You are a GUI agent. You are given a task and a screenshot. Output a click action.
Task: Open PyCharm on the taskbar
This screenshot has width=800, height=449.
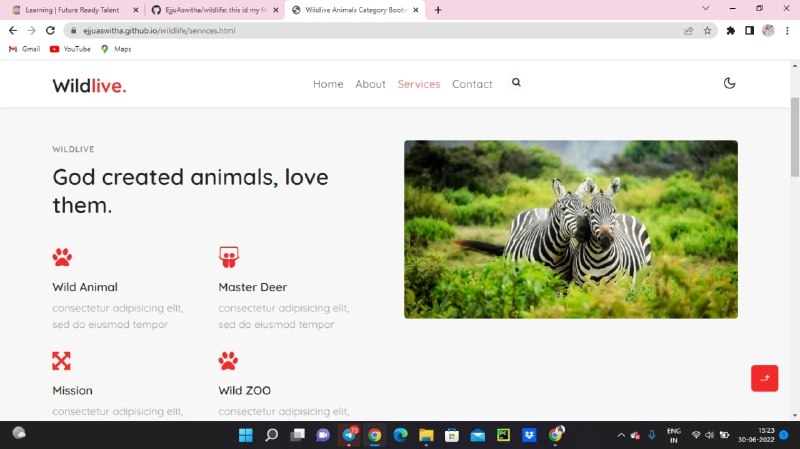pos(503,435)
